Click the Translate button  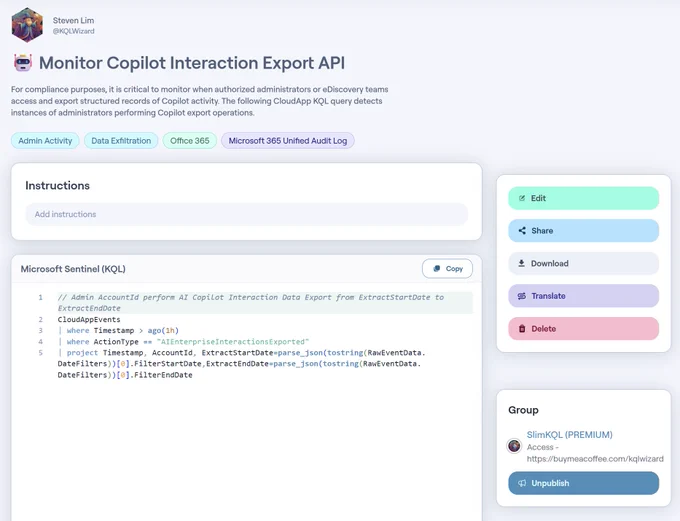point(583,296)
